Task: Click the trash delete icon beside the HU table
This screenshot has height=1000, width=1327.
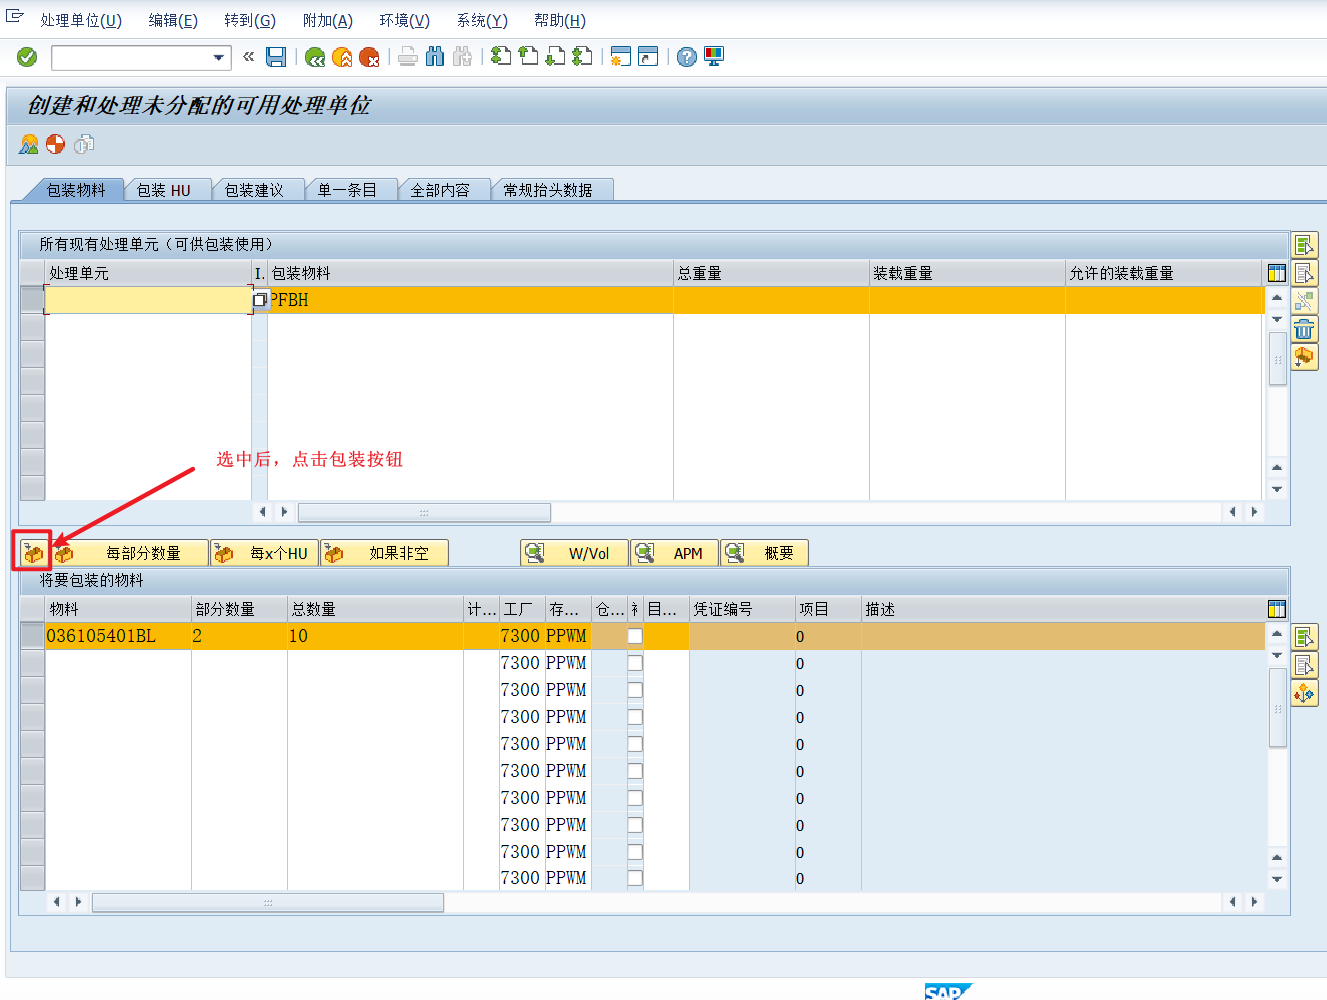Action: (1304, 329)
